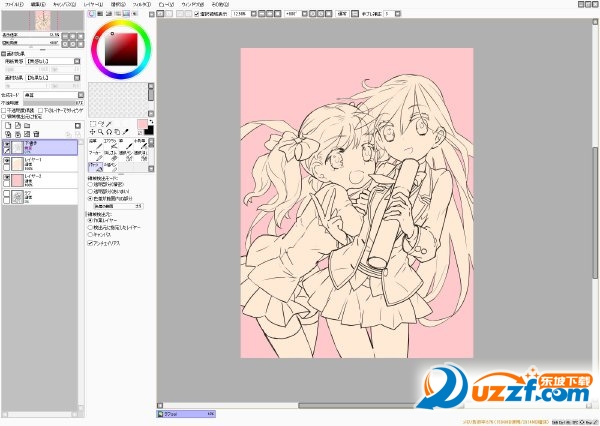Select the zoom magnifier tool
The image size is (600, 426).
click(101, 132)
